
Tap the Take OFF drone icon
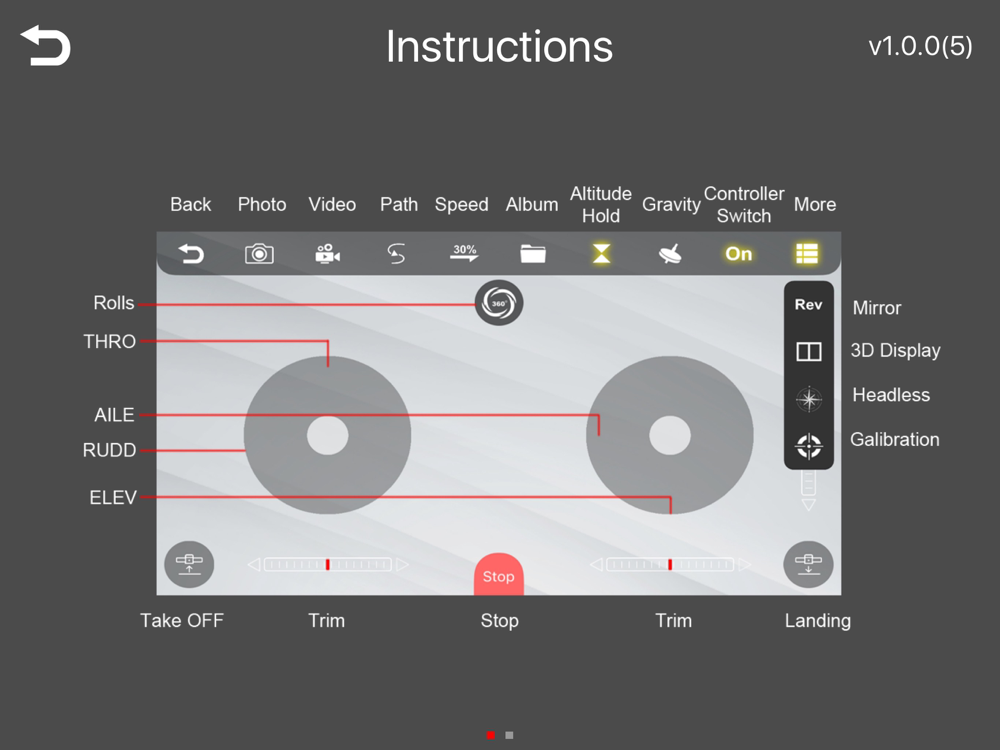coord(189,564)
